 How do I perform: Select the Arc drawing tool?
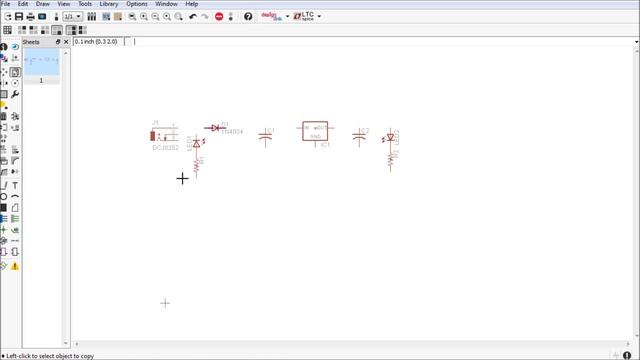[15, 197]
